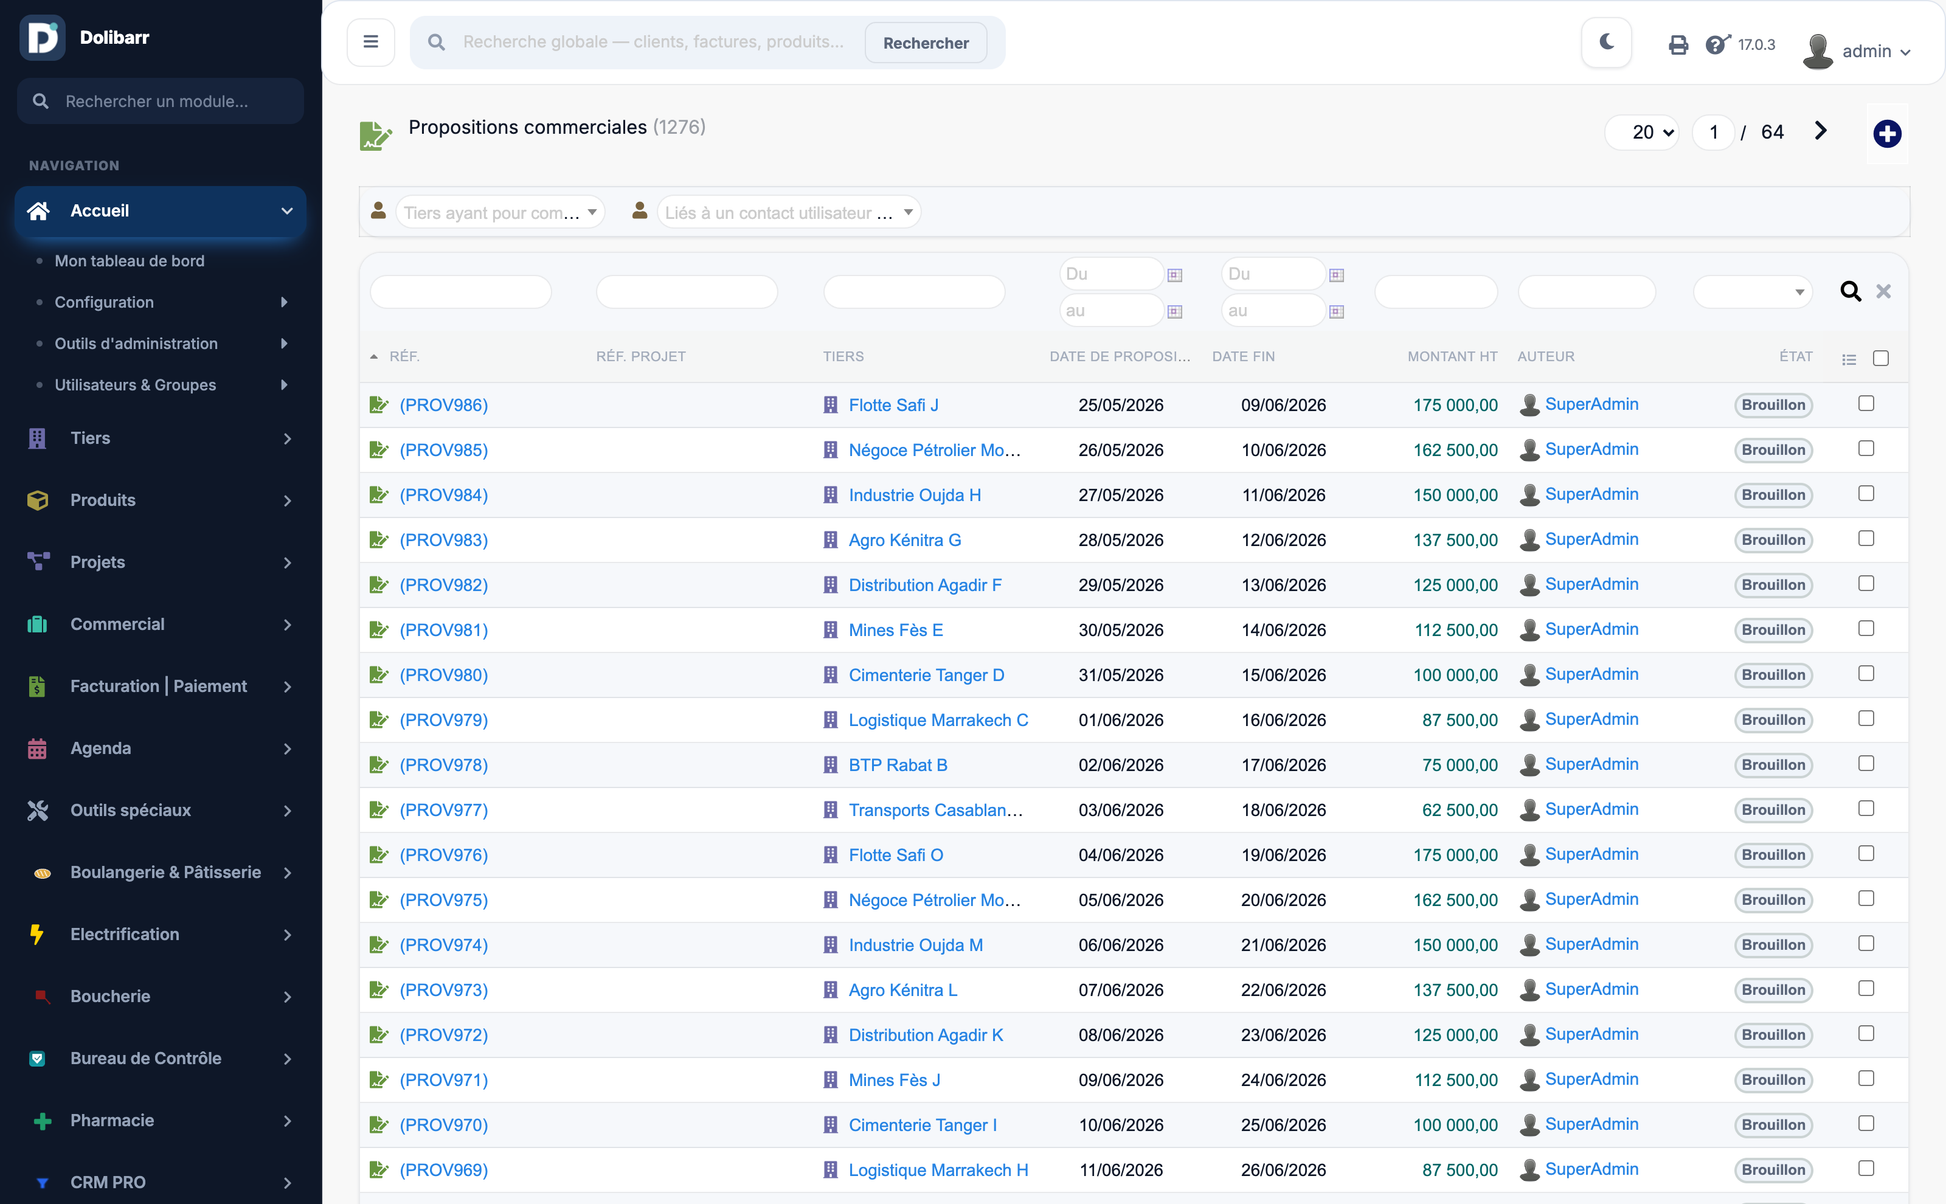Click the Rechercher button
This screenshot has height=1204, width=1946.
[x=926, y=43]
